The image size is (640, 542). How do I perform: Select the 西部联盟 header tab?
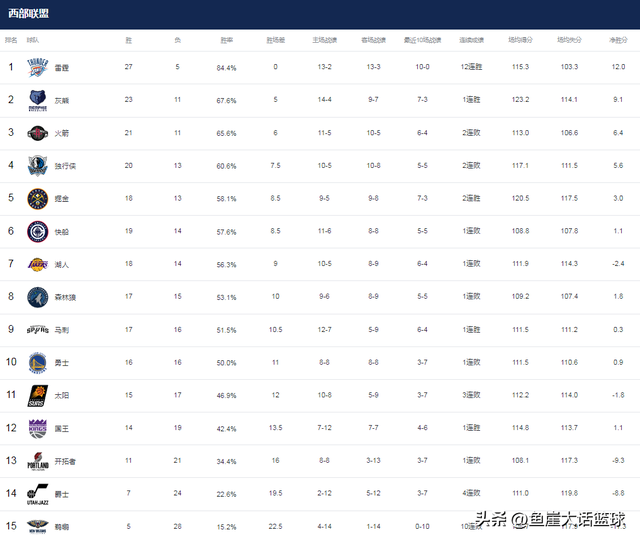pyautogui.click(x=29, y=13)
